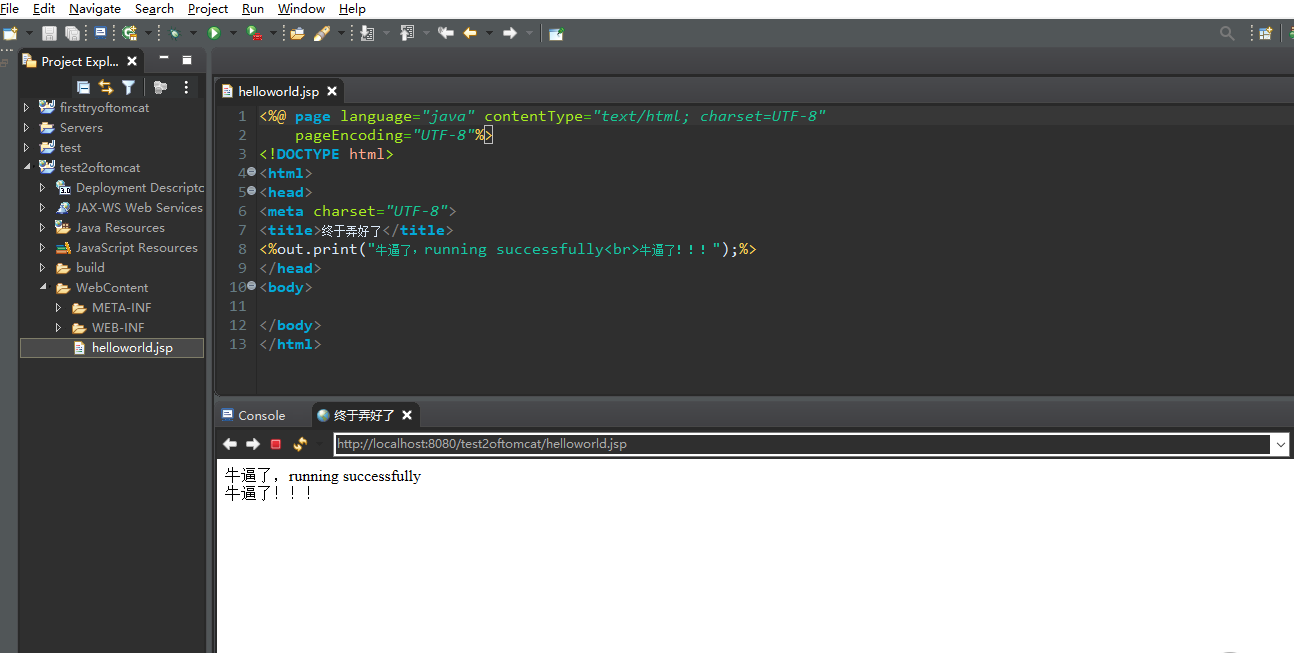Refresh the page in the internal browser
The height and width of the screenshot is (653, 1294).
click(x=298, y=443)
